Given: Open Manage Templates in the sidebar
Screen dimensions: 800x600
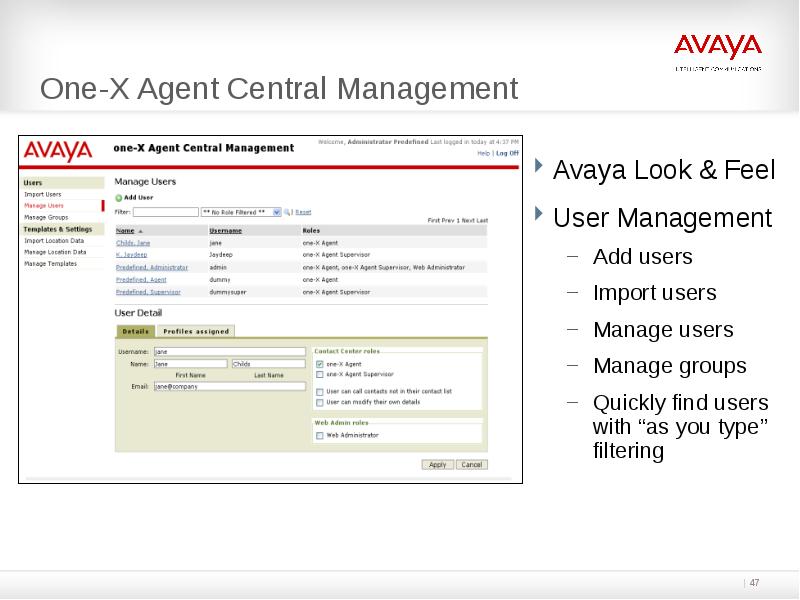Looking at the screenshot, I should click(x=51, y=264).
